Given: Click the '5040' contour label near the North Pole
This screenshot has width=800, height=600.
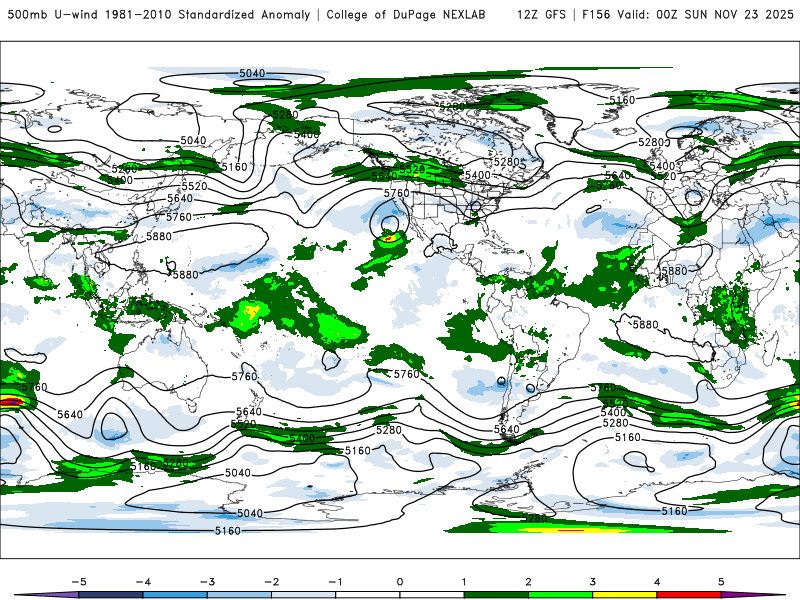Looking at the screenshot, I should 252,73.
